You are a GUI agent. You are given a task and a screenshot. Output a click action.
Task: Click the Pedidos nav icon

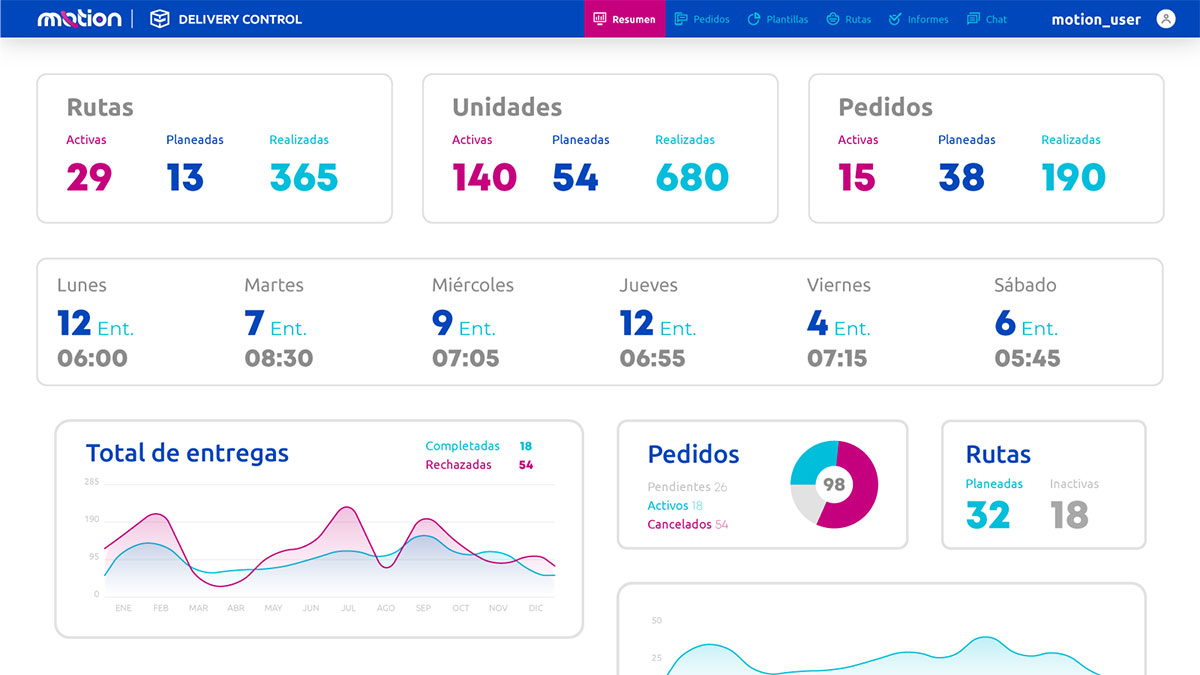681,19
